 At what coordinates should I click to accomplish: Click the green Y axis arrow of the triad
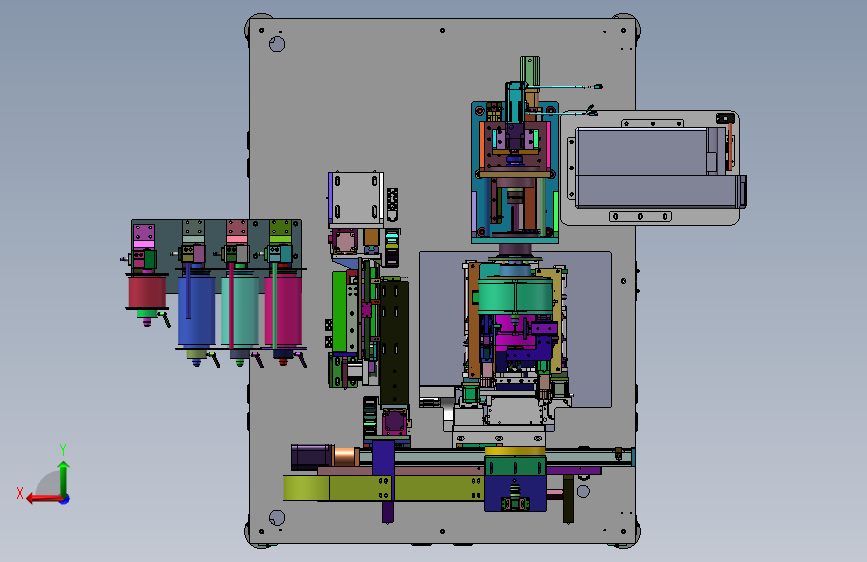[64, 478]
